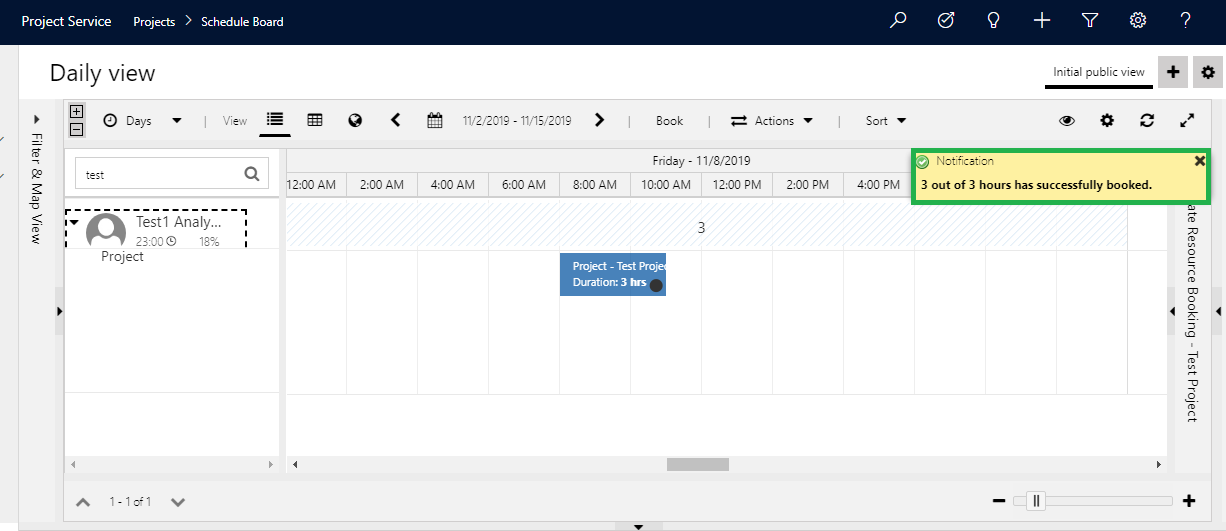Viewport: 1226px width, 531px height.
Task: Refresh the schedule board
Action: [x=1147, y=120]
